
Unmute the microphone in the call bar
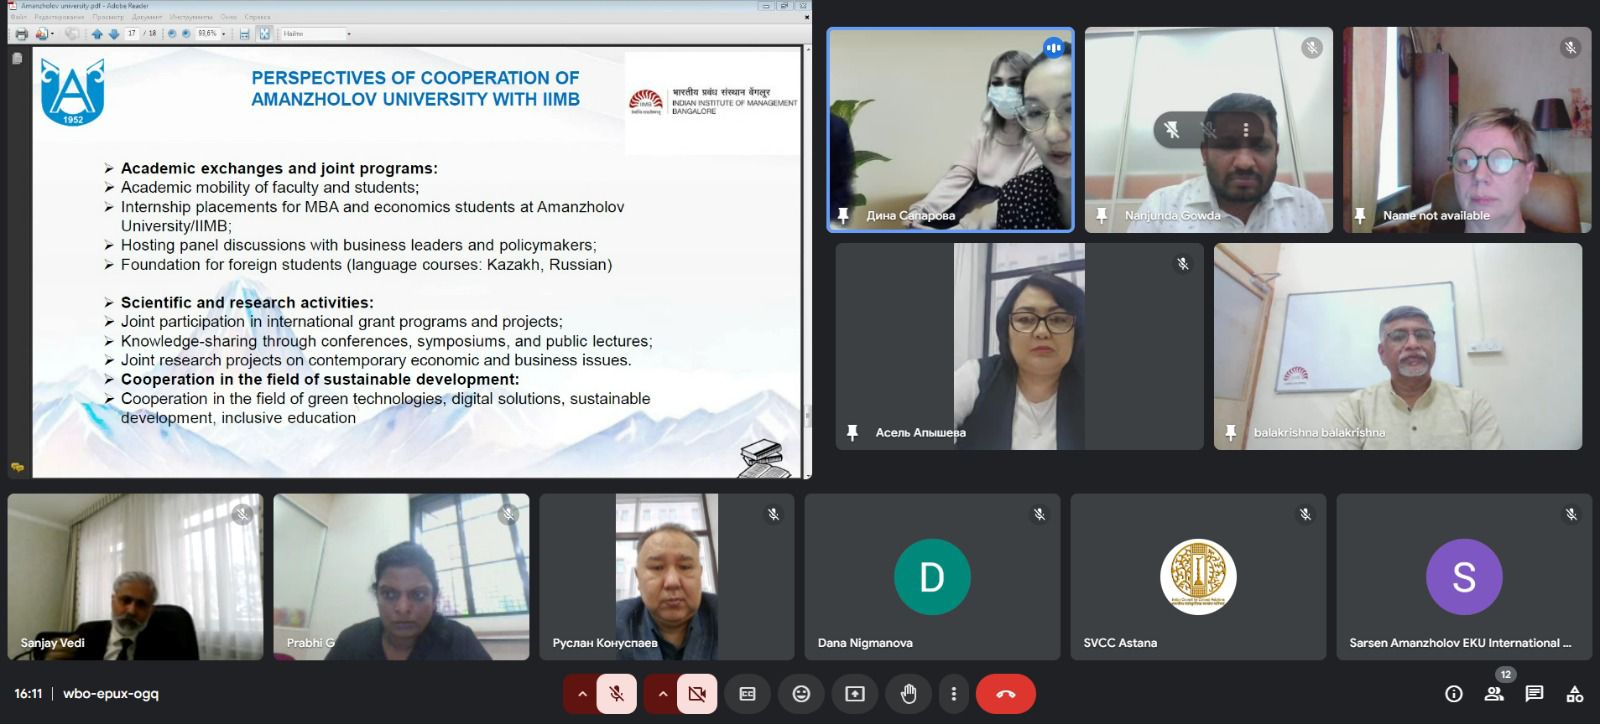tap(617, 694)
